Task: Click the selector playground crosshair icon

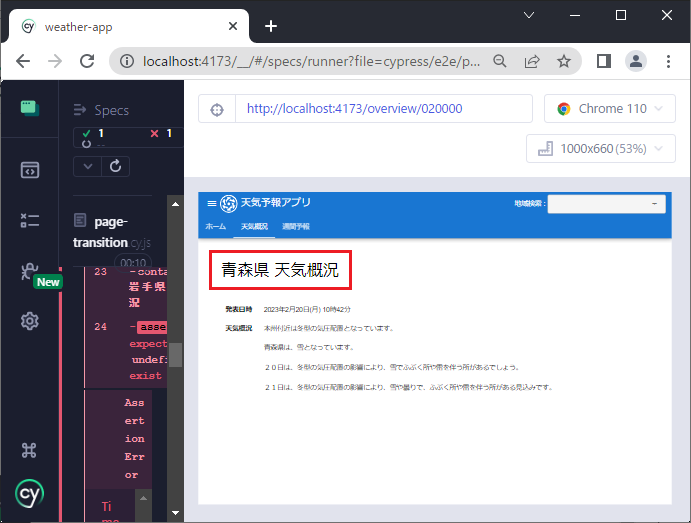Action: point(217,109)
